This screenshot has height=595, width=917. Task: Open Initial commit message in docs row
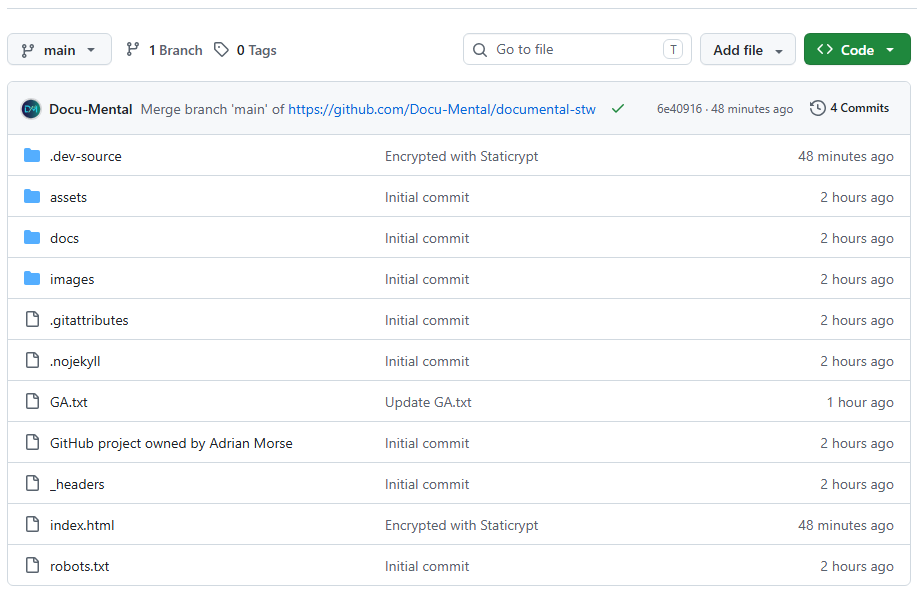[427, 238]
